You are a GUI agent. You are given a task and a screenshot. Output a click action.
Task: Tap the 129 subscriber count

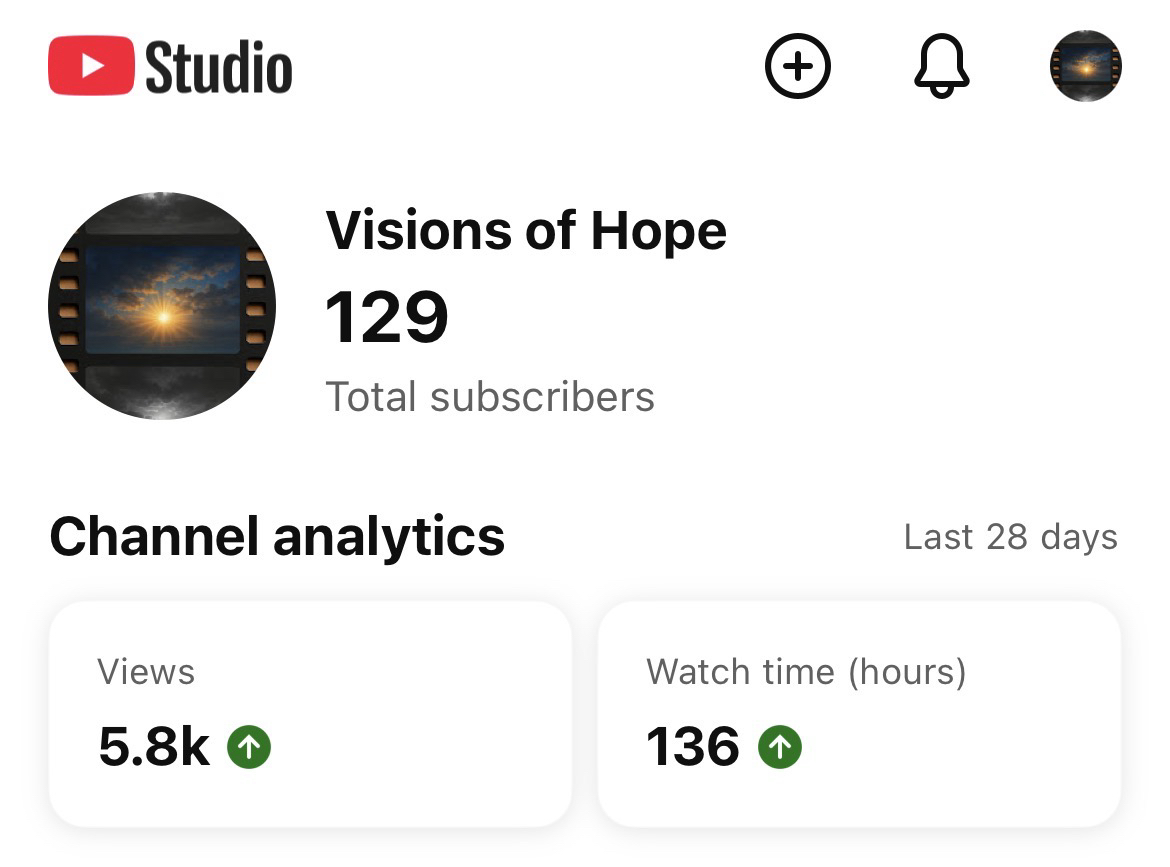point(387,317)
